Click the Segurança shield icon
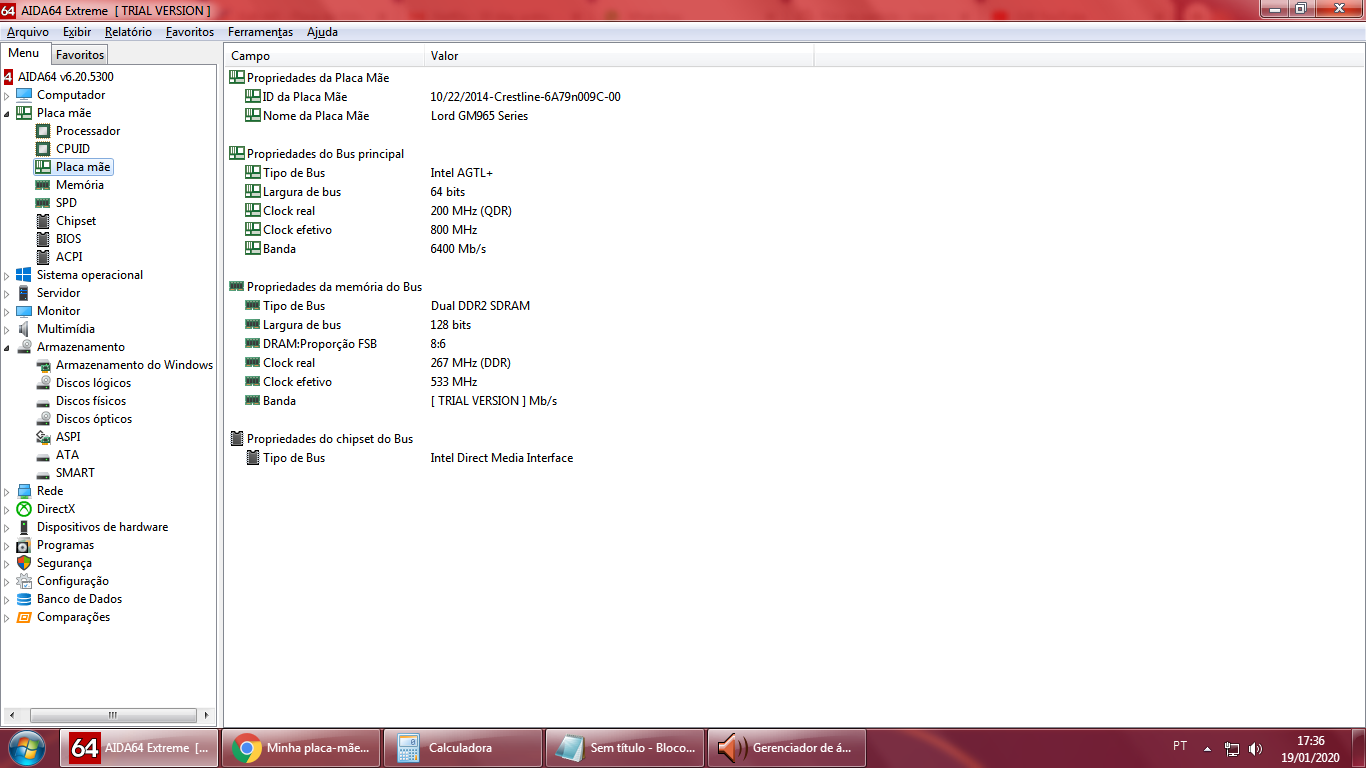This screenshot has height=768, width=1366. click(24, 563)
